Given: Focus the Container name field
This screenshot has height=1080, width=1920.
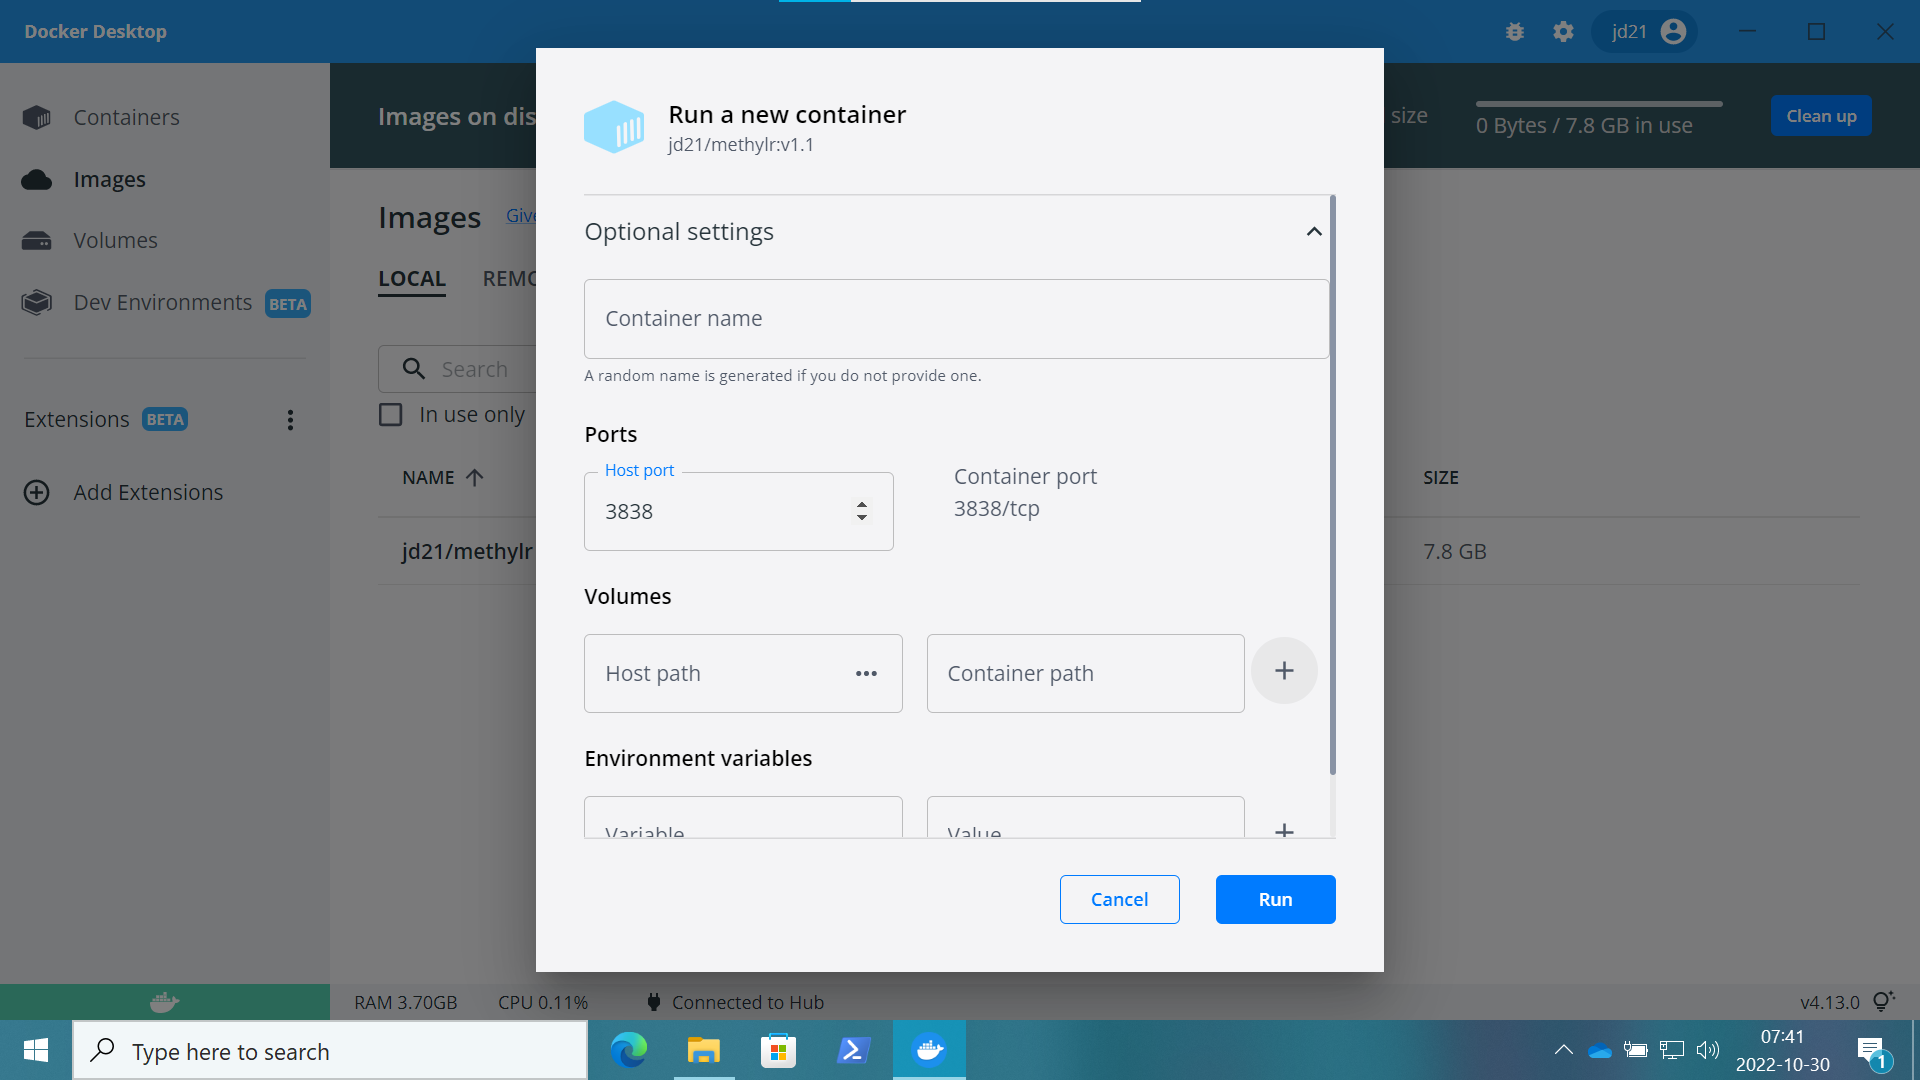Looking at the screenshot, I should [956, 319].
